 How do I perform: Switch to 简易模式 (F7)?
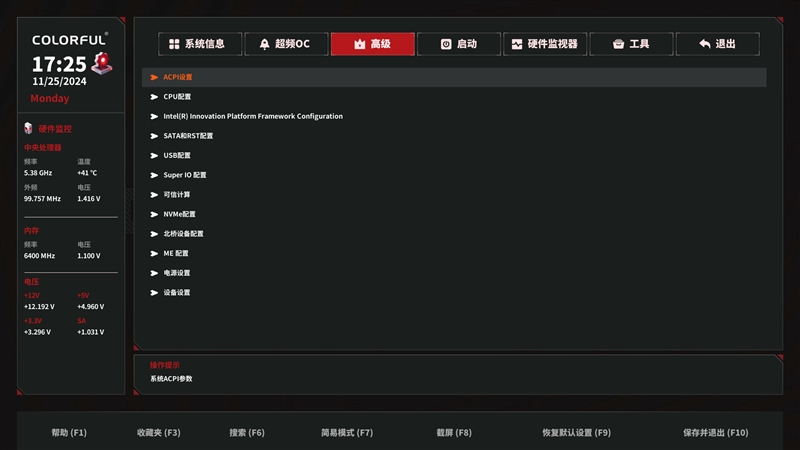pyautogui.click(x=347, y=433)
